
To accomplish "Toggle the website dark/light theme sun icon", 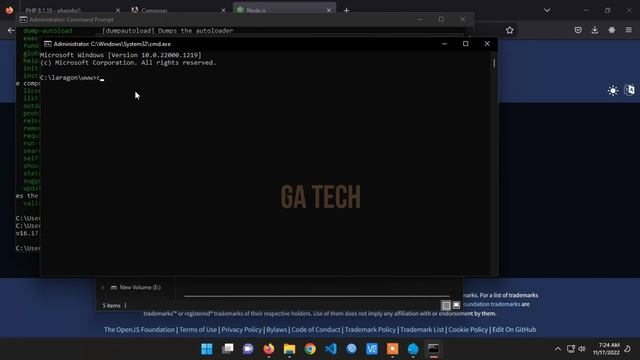I will click(x=613, y=91).
